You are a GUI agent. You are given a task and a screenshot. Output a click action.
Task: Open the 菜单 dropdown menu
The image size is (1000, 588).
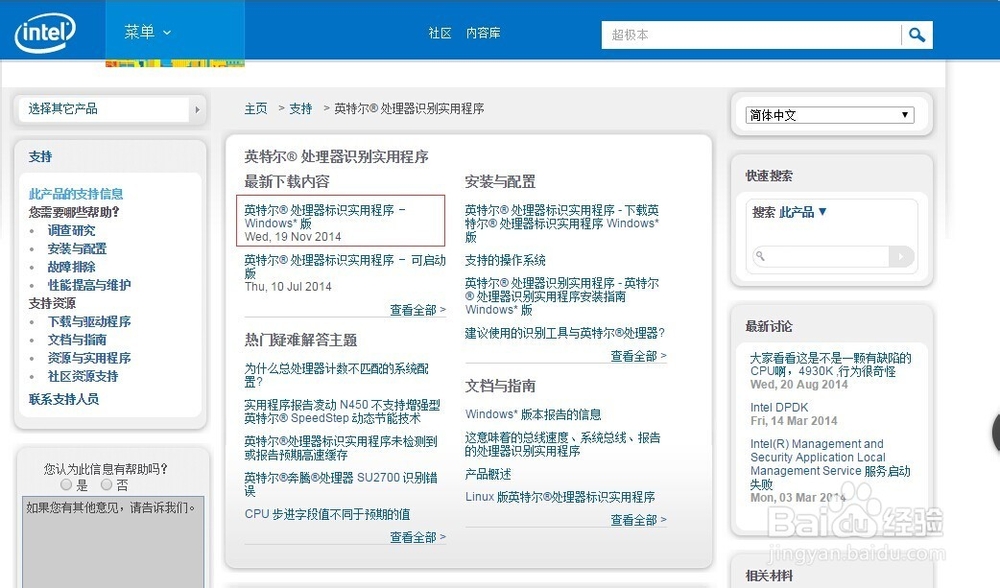(x=147, y=32)
